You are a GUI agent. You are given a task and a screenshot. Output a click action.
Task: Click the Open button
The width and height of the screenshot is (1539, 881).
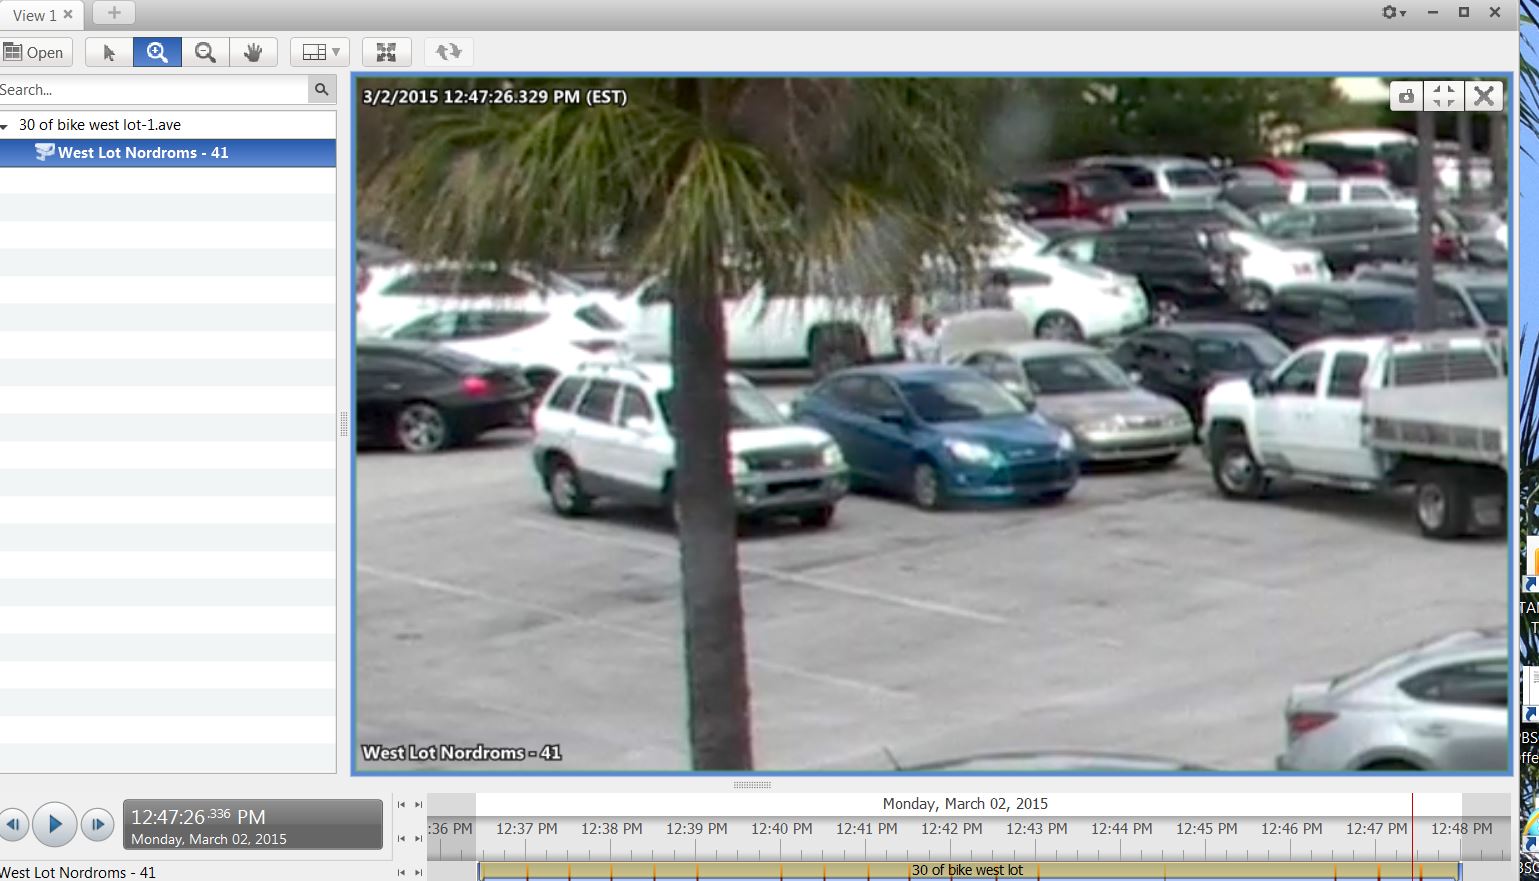(x=35, y=53)
